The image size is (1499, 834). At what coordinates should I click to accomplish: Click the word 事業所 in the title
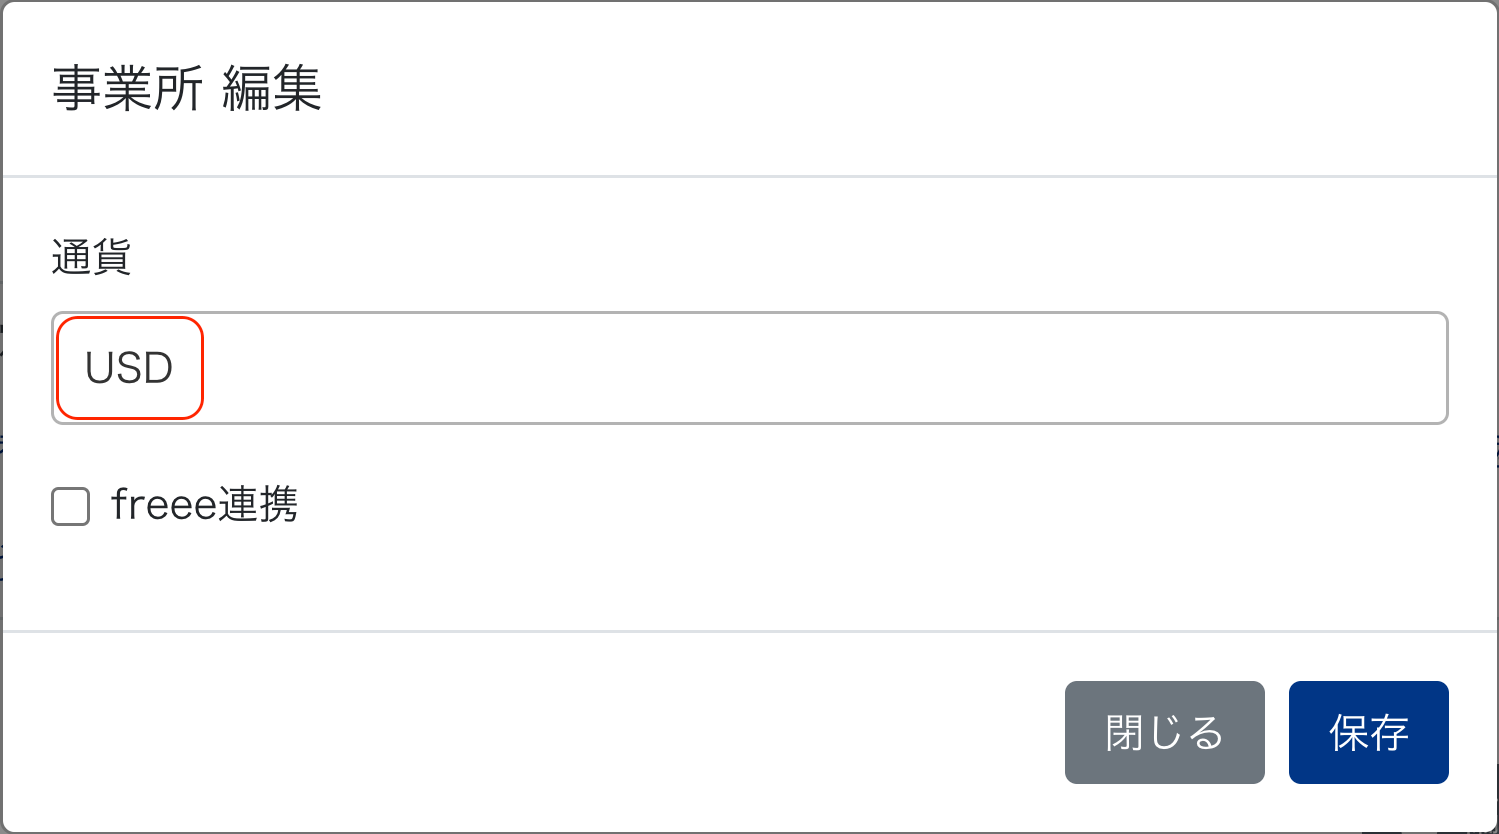click(x=128, y=88)
